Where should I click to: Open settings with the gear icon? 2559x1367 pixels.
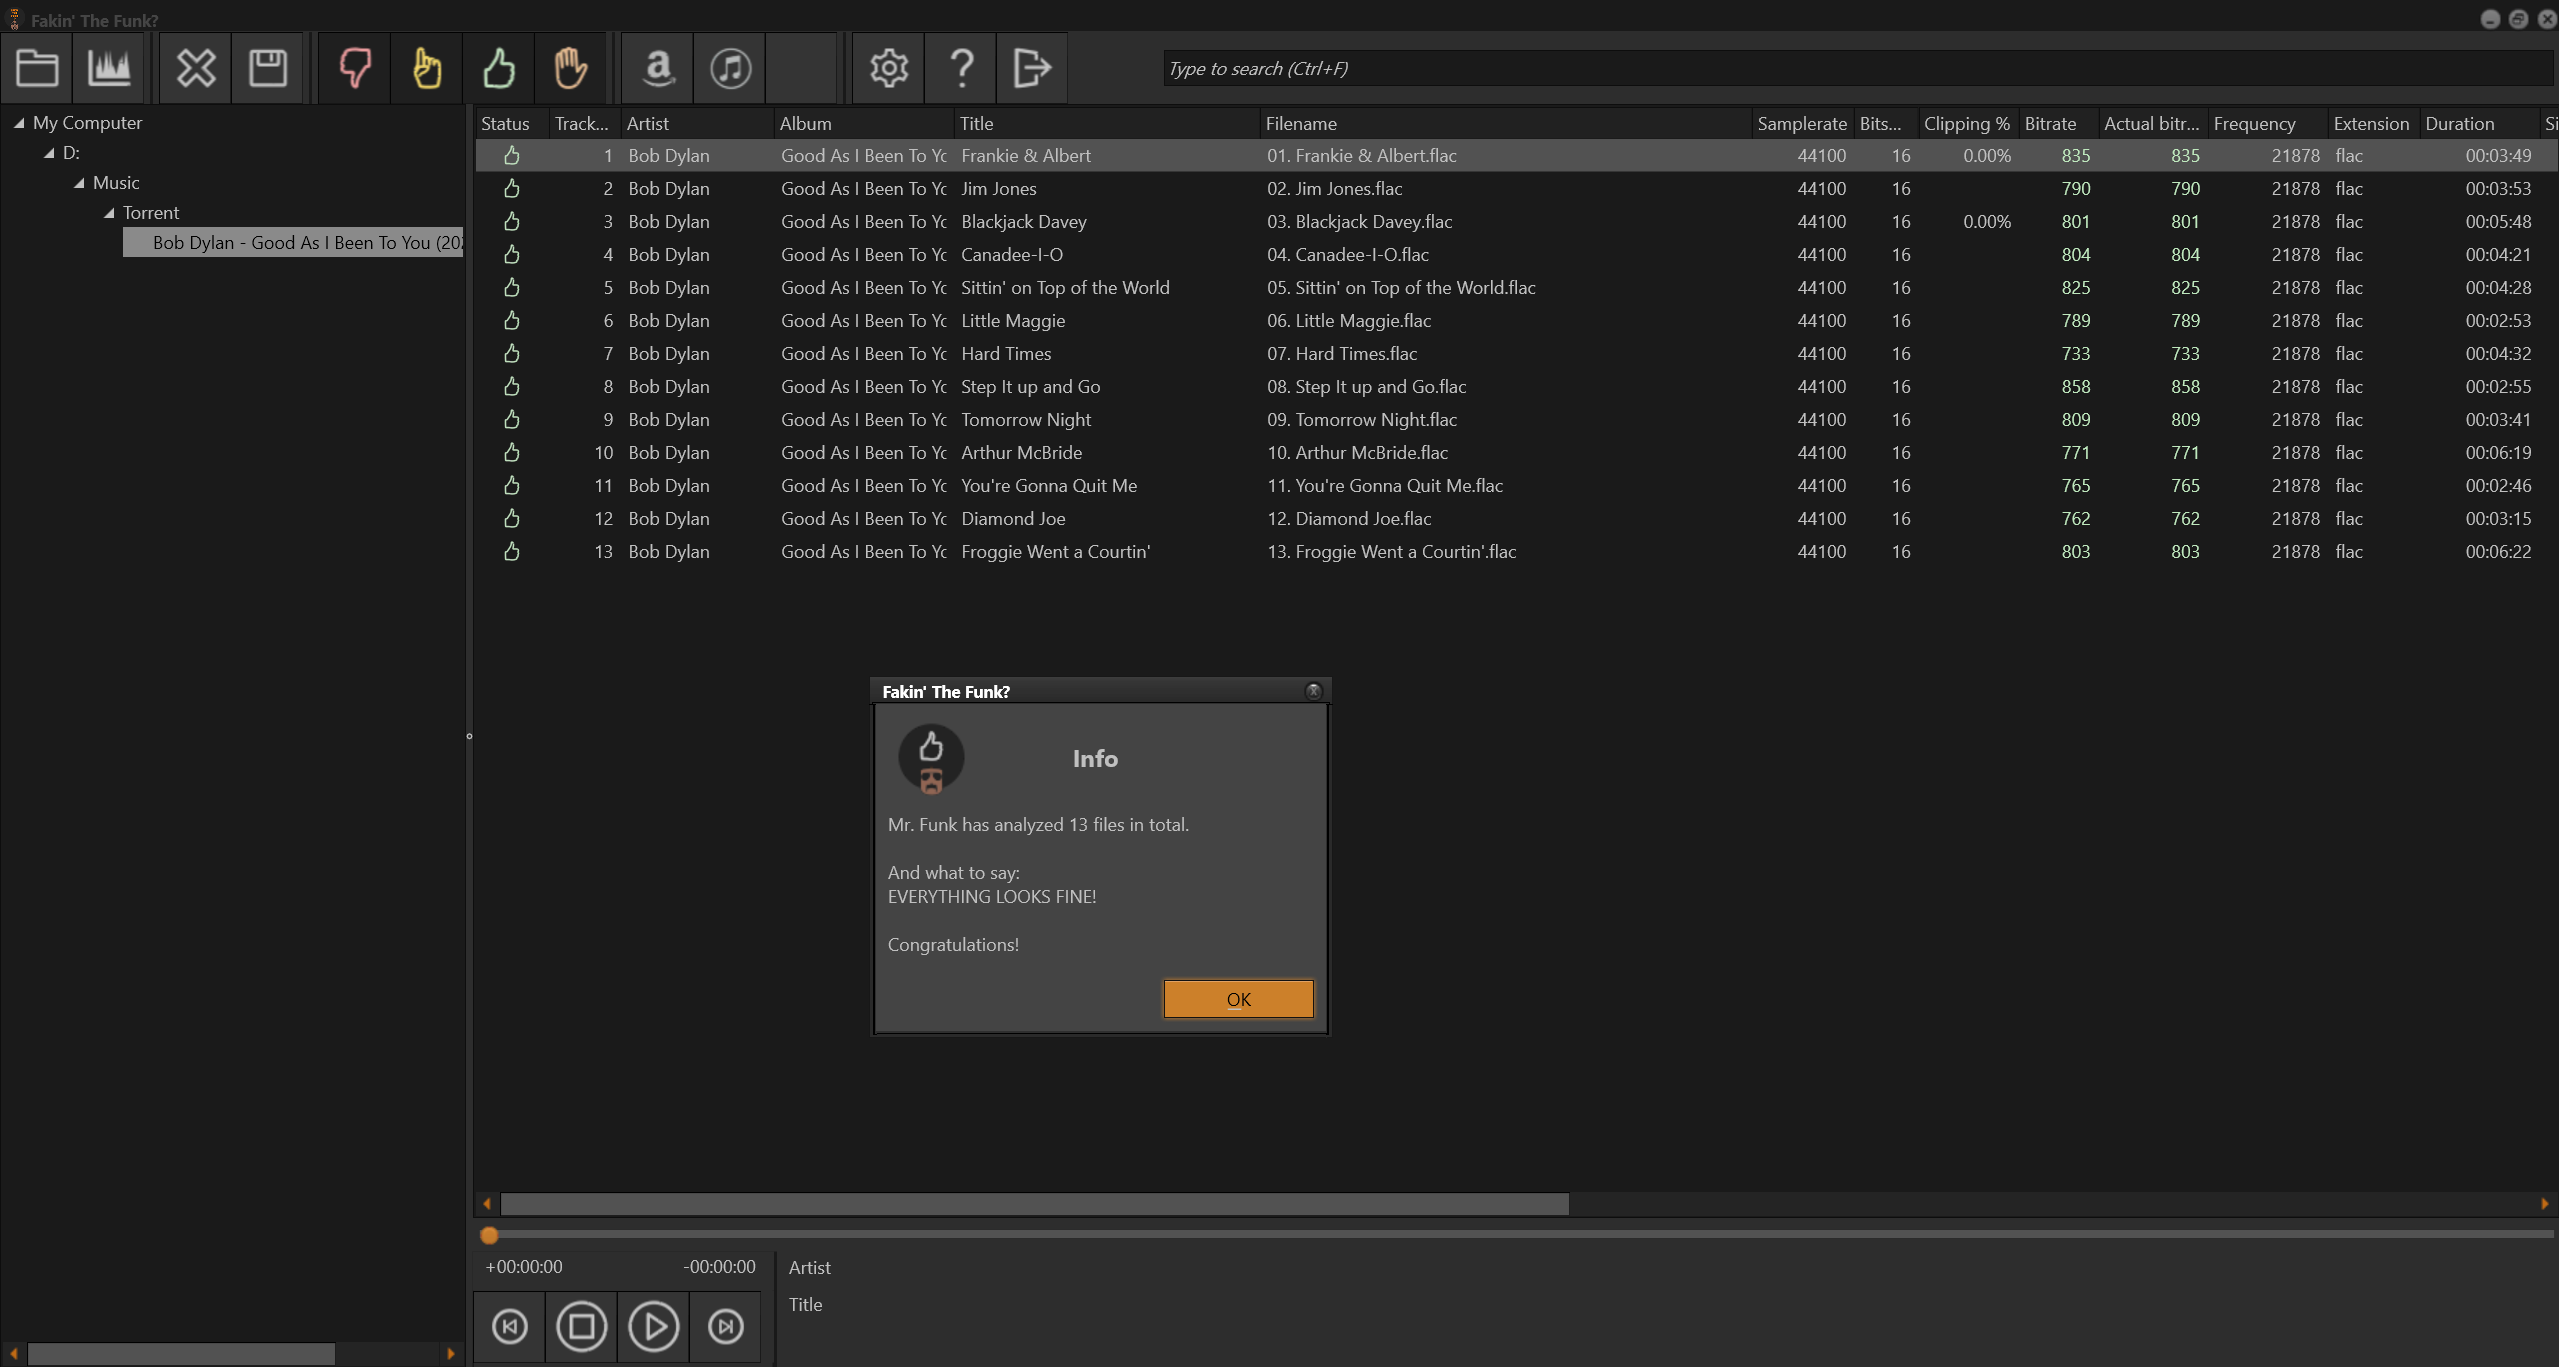888,68
